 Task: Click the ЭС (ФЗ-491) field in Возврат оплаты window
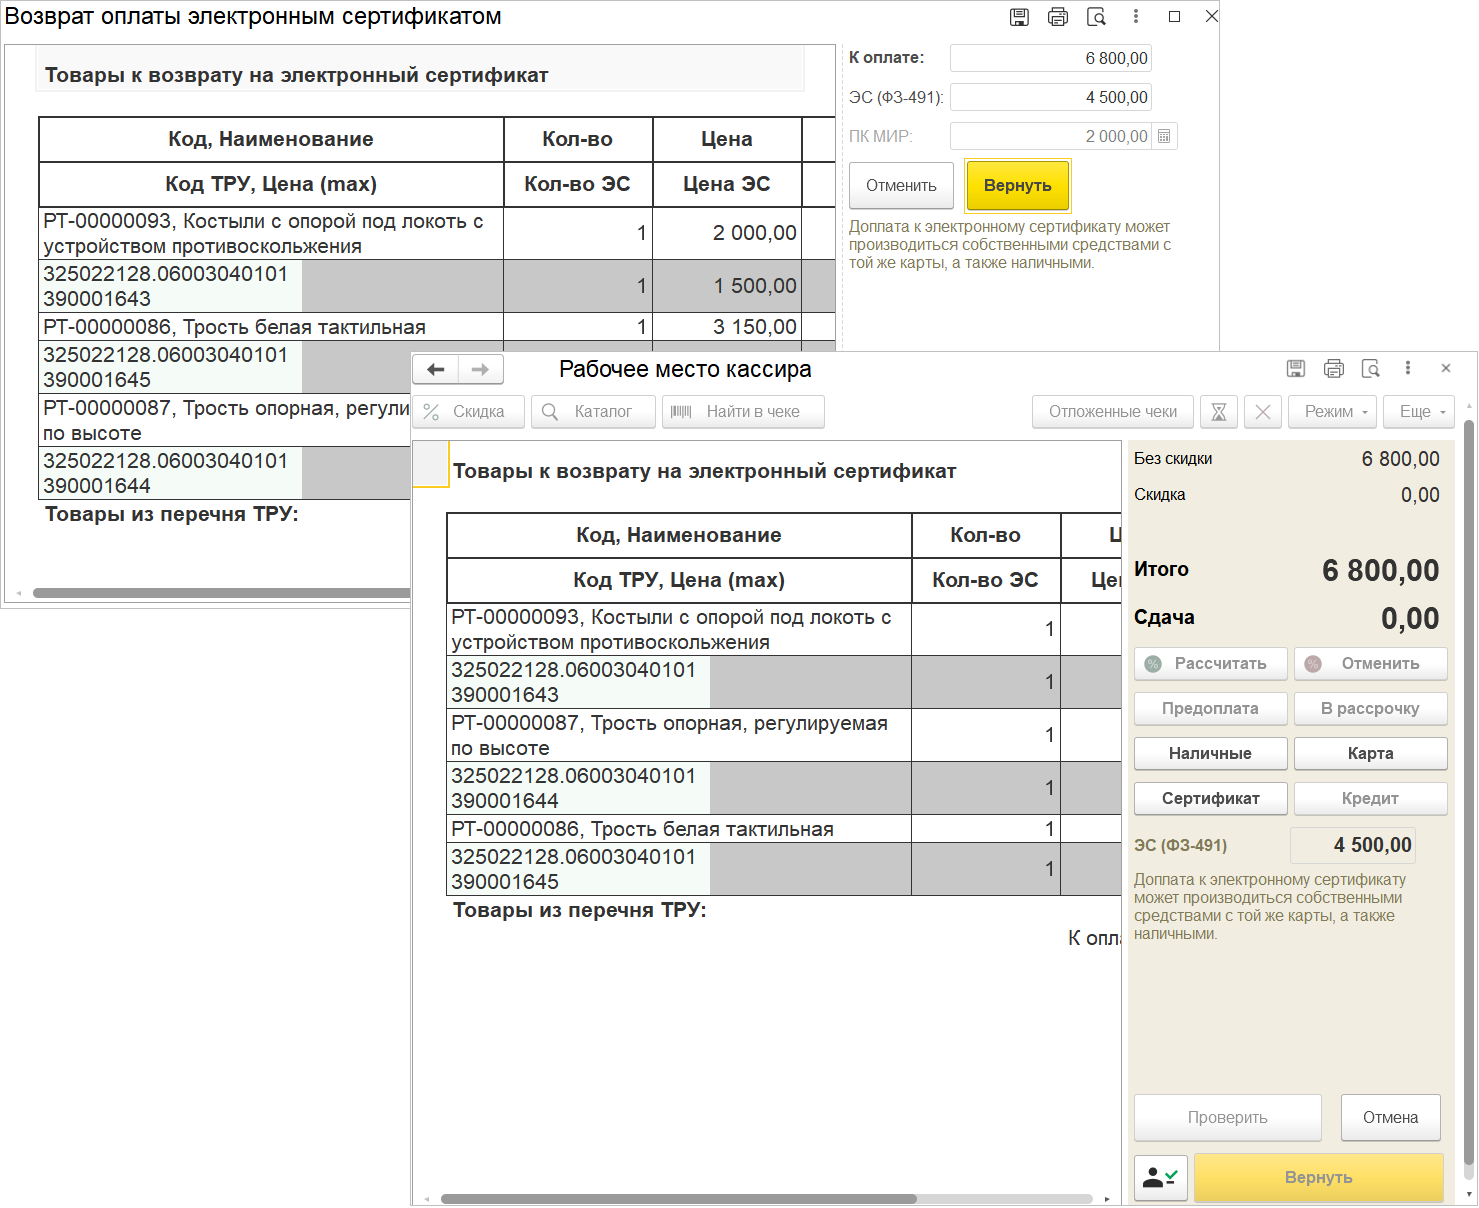pyautogui.click(x=1051, y=97)
